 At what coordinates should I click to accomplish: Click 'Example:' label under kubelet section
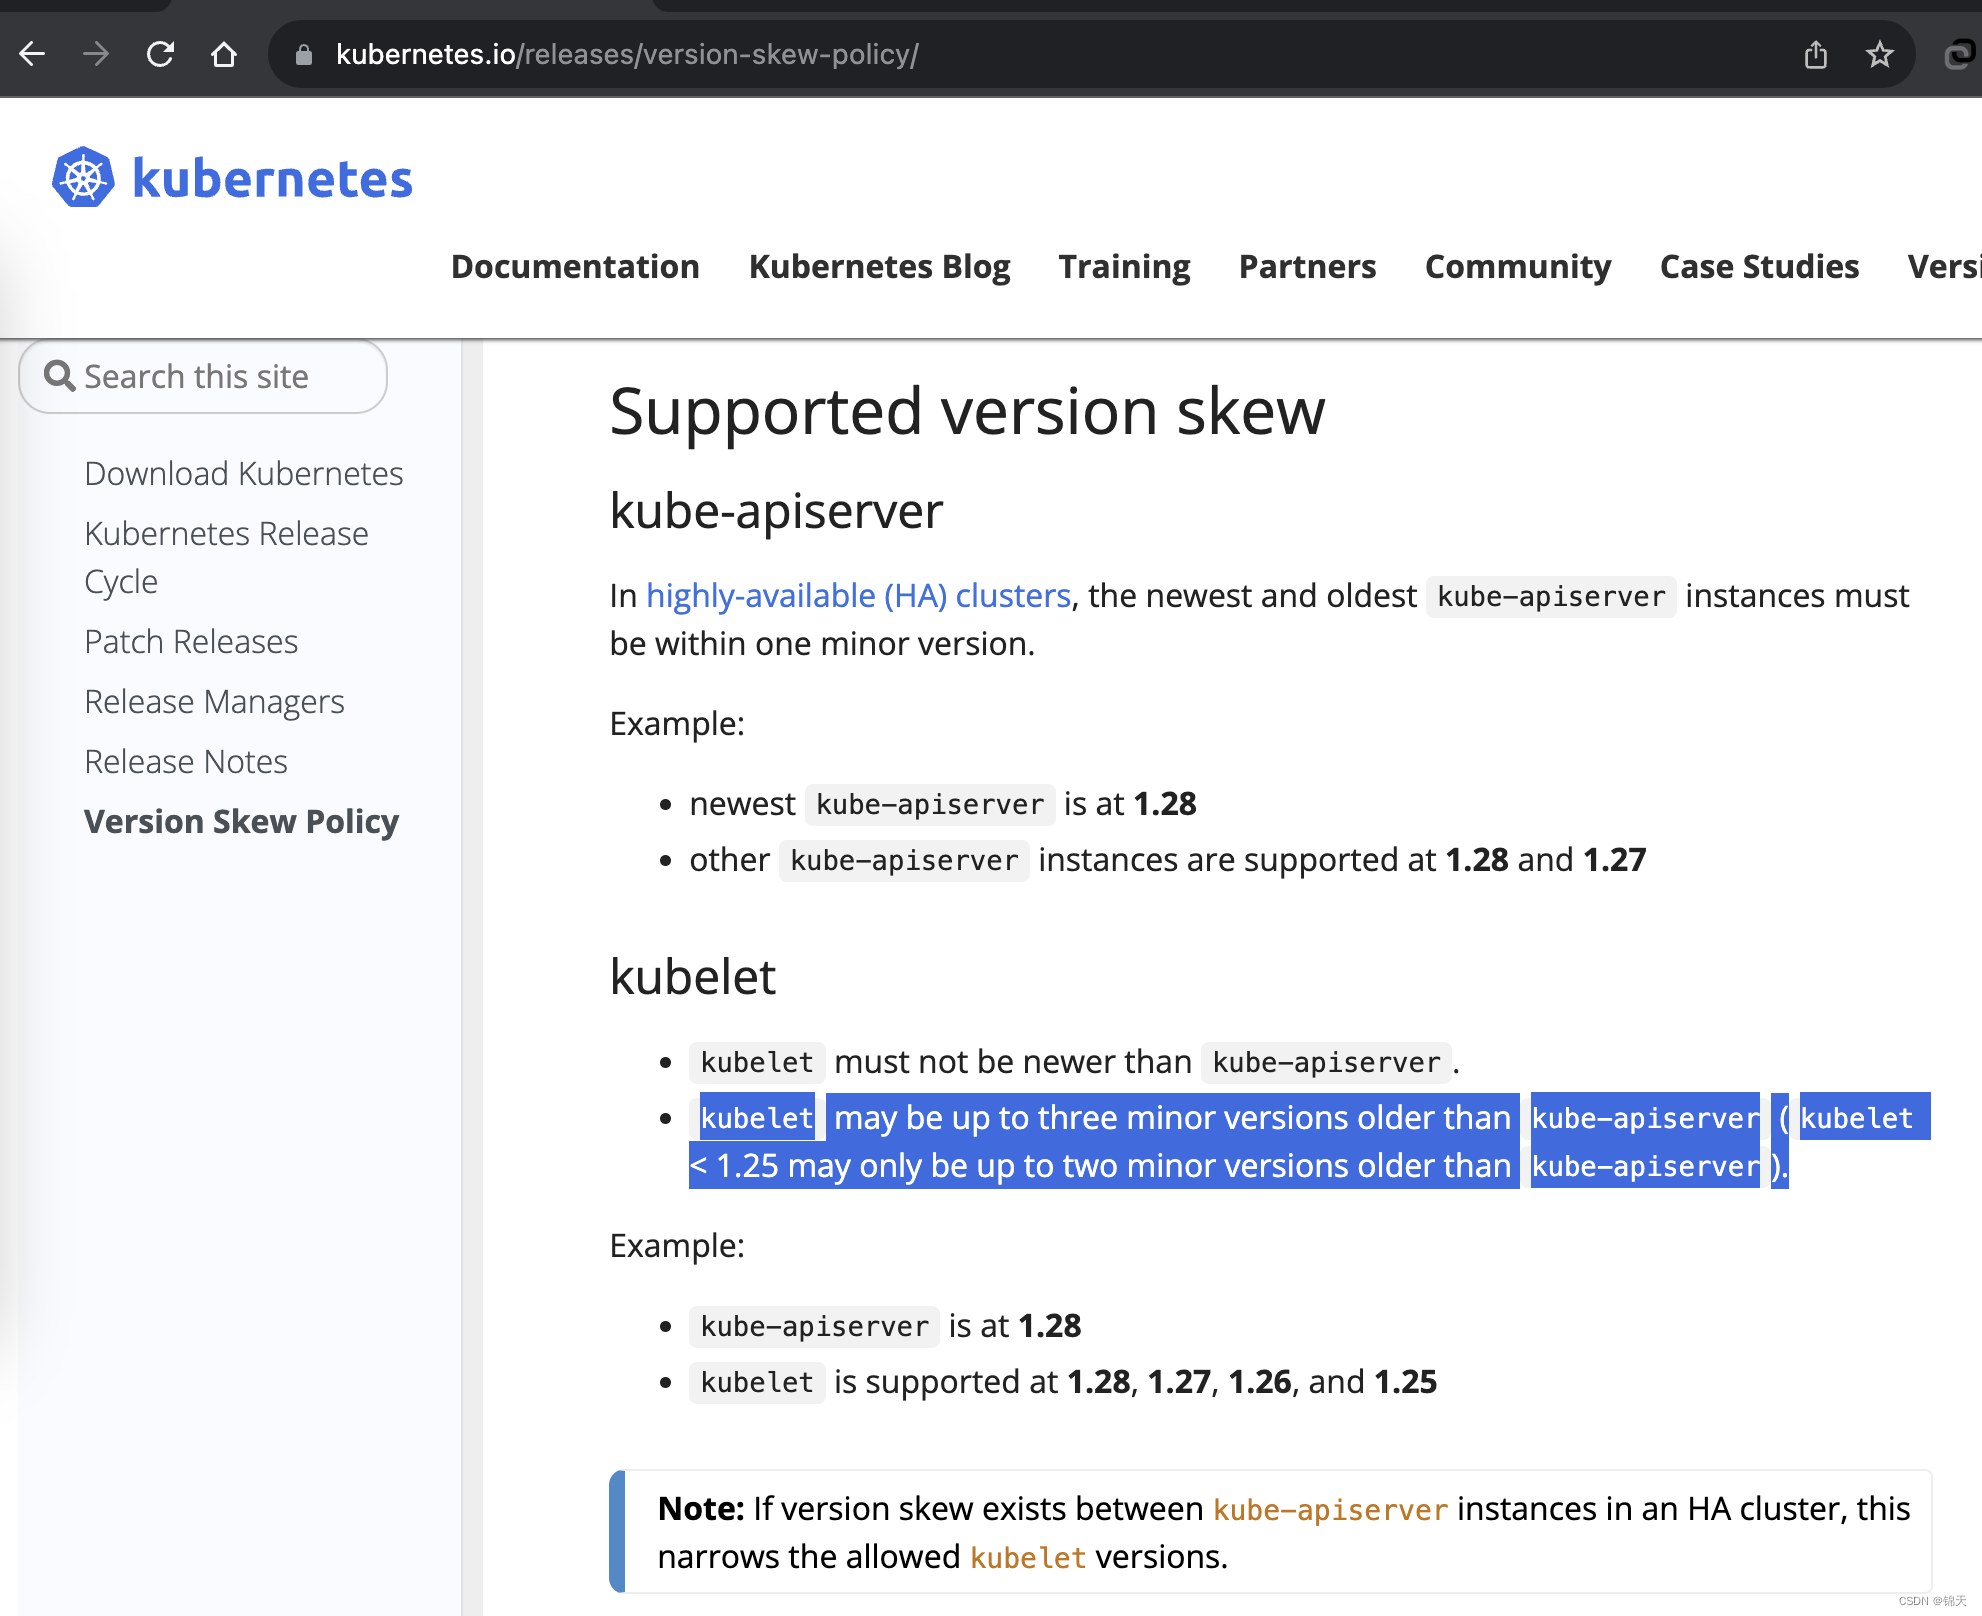[x=677, y=1245]
